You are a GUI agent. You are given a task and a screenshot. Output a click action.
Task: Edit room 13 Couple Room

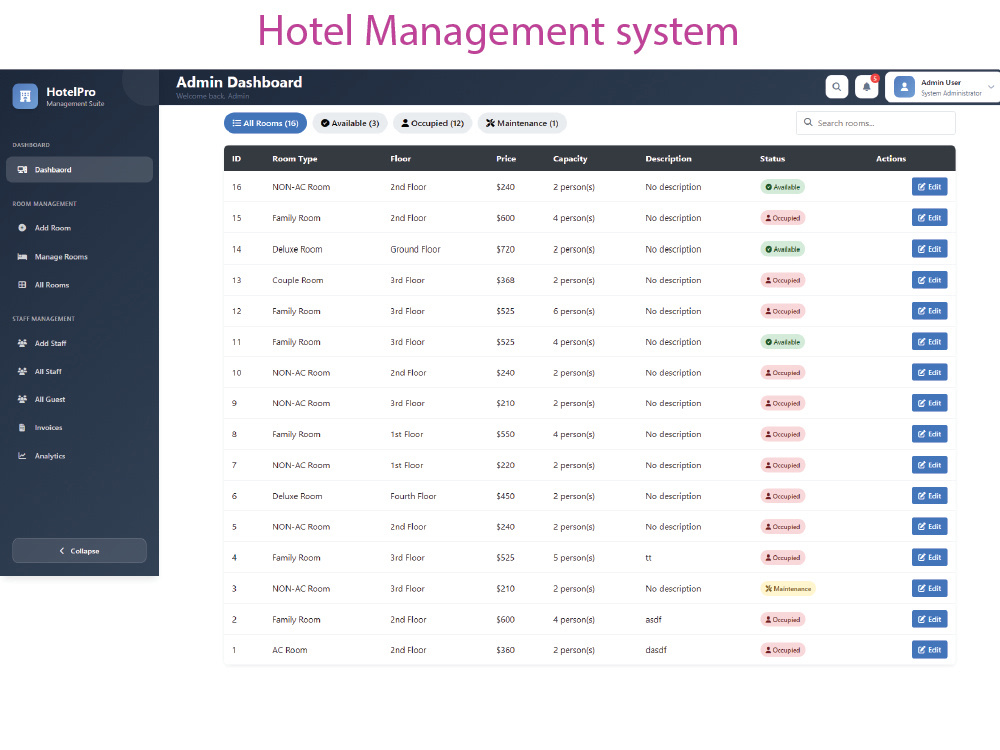[929, 280]
